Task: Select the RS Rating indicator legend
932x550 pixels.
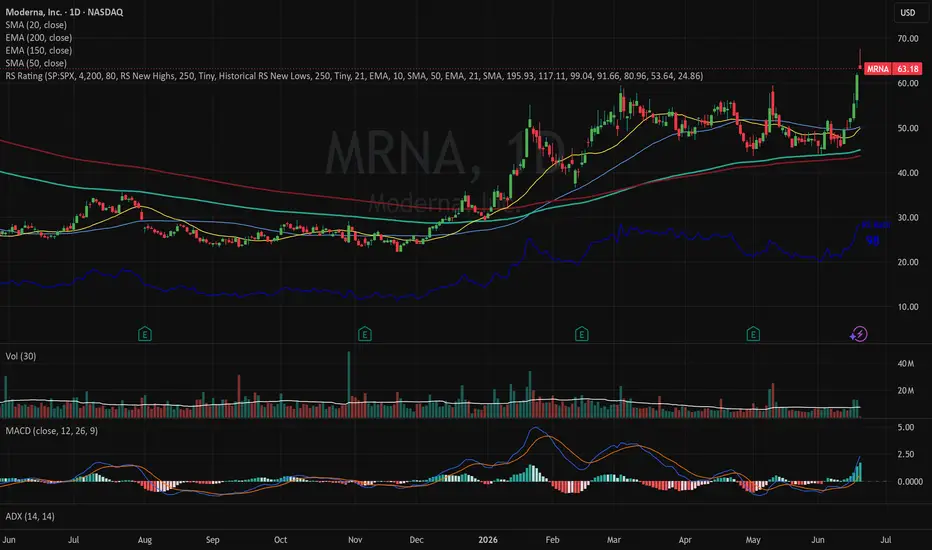Action: (354, 76)
